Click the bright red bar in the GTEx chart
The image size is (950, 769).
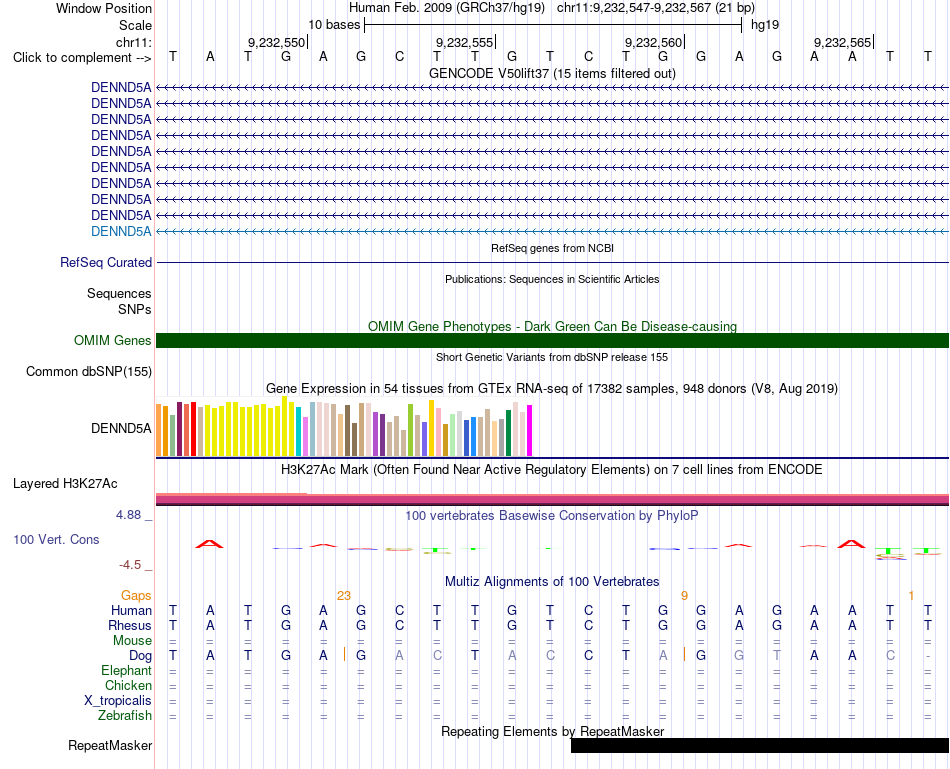point(193,428)
